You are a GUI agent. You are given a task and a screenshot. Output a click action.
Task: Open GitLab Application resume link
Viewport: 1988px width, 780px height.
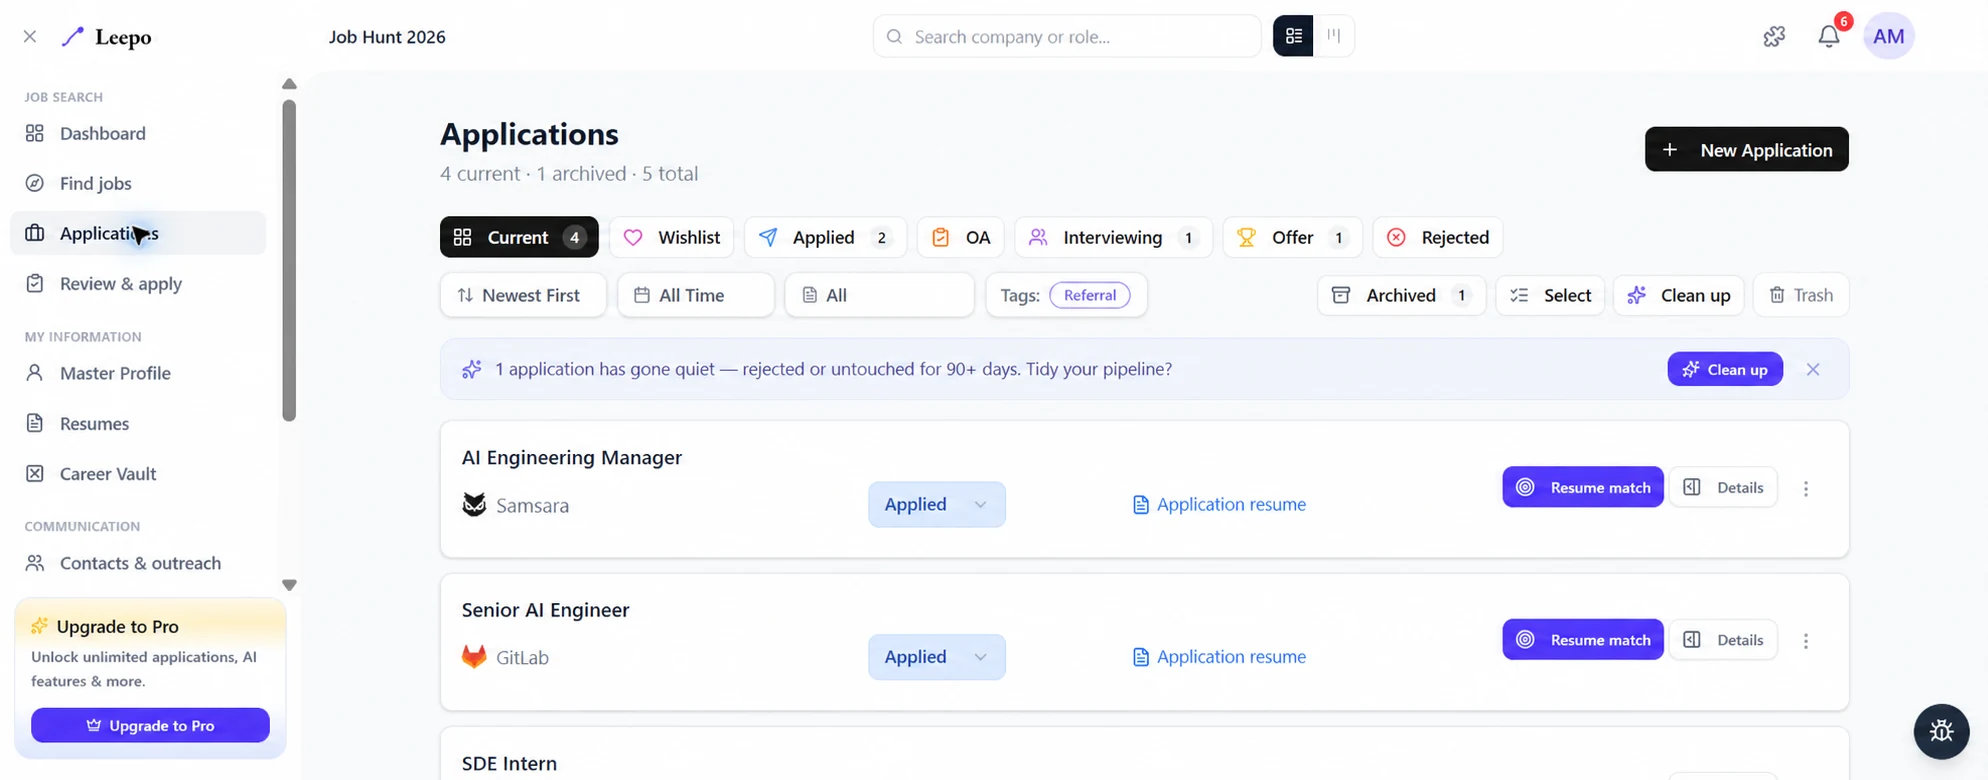(x=1219, y=657)
